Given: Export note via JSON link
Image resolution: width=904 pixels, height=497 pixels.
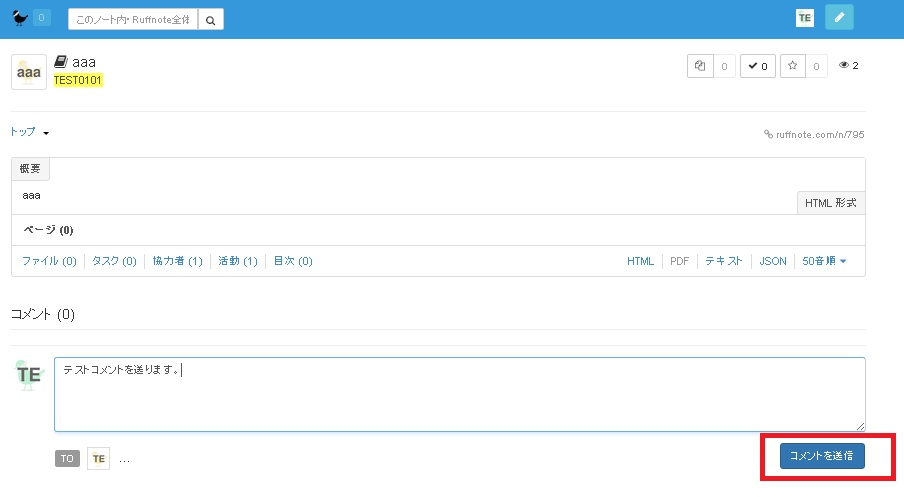Looking at the screenshot, I should point(772,261).
